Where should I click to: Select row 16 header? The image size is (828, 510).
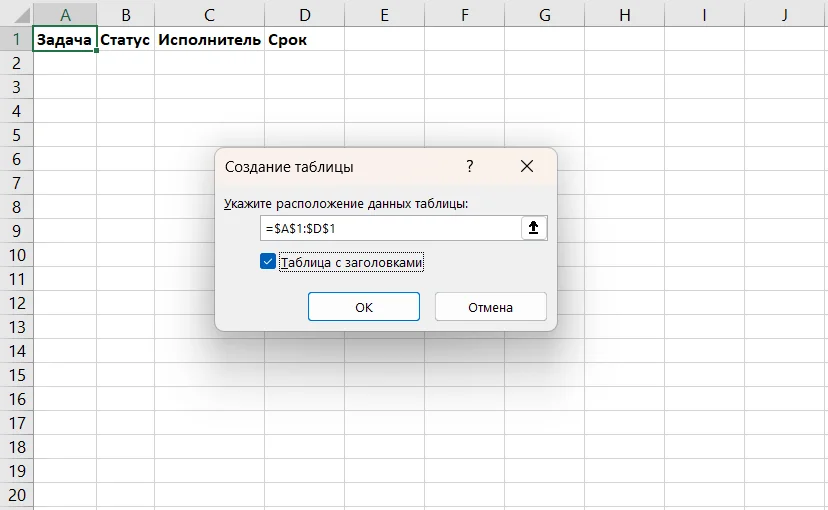click(x=16, y=399)
